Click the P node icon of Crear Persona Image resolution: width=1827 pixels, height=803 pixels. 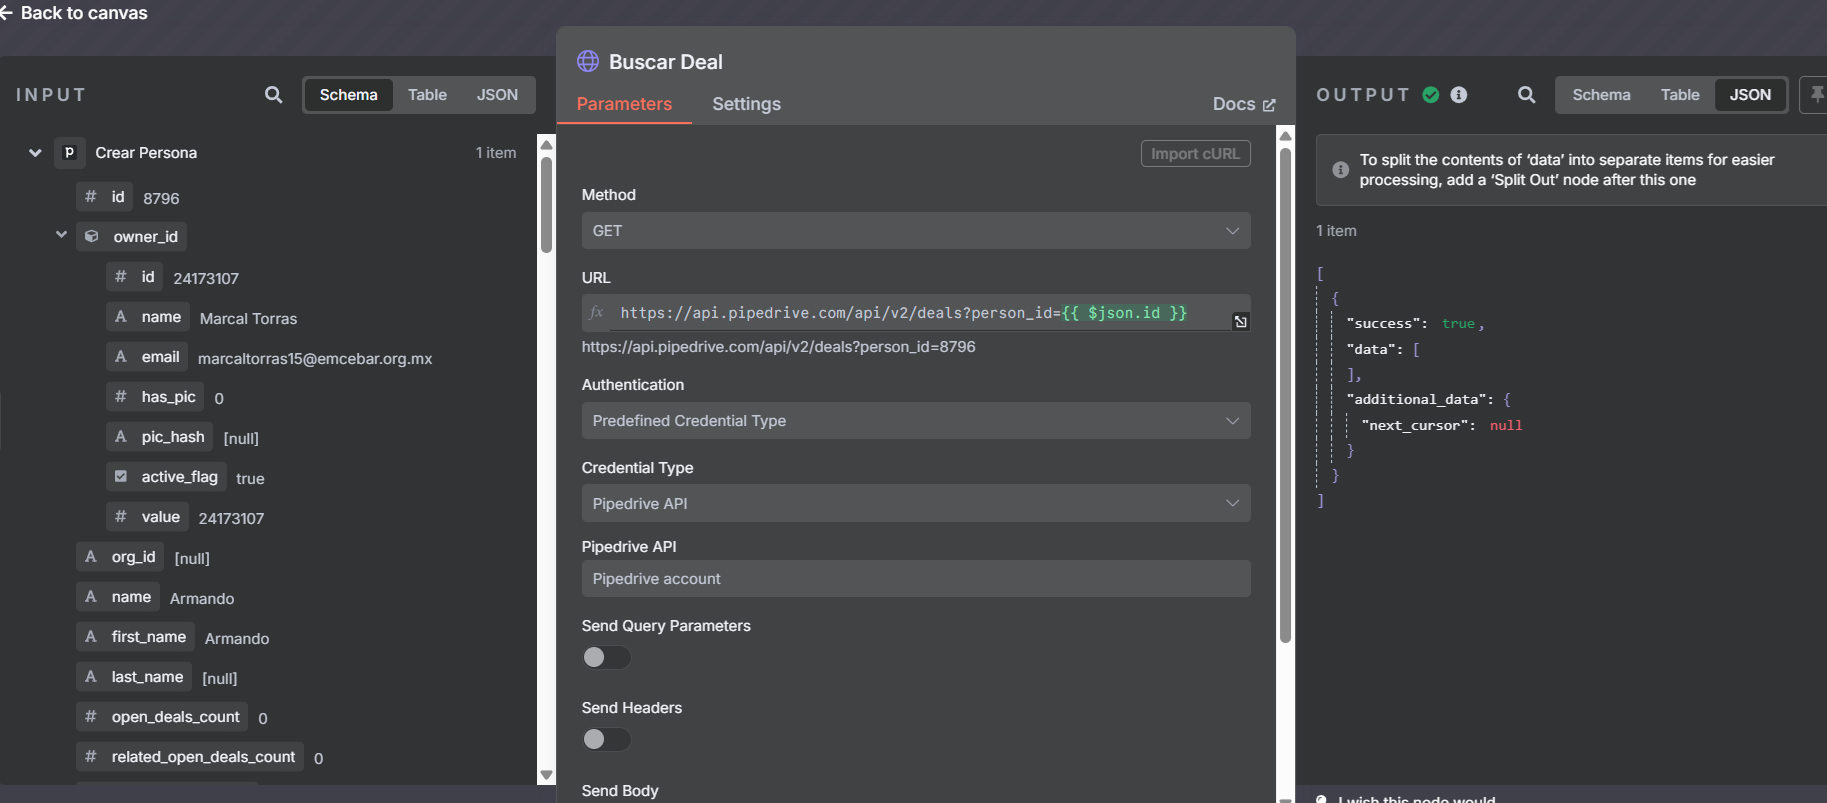pyautogui.click(x=69, y=153)
